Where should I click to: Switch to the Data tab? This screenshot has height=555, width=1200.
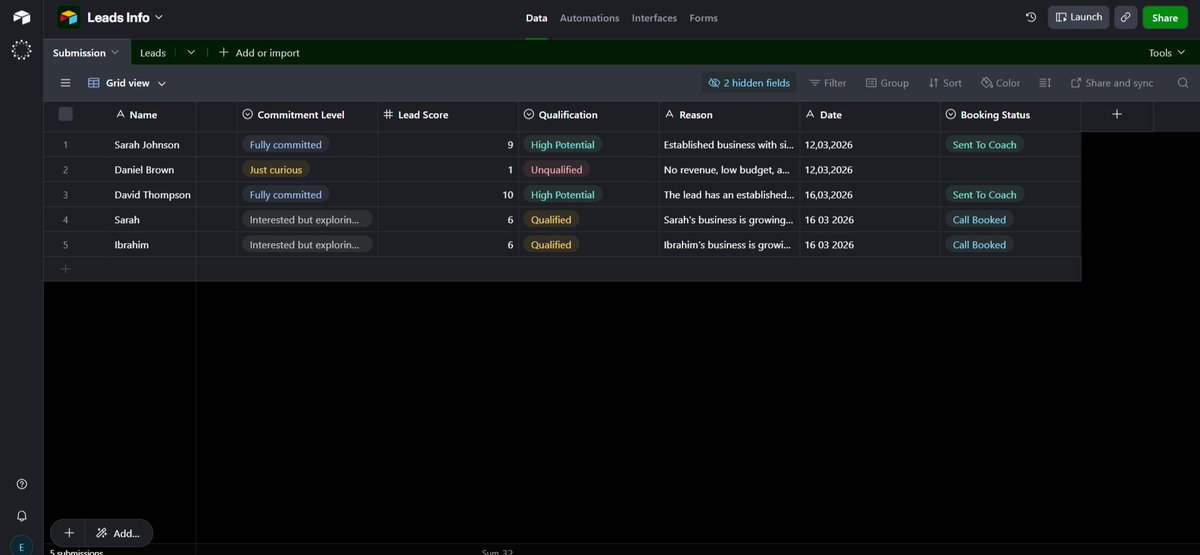(x=537, y=18)
